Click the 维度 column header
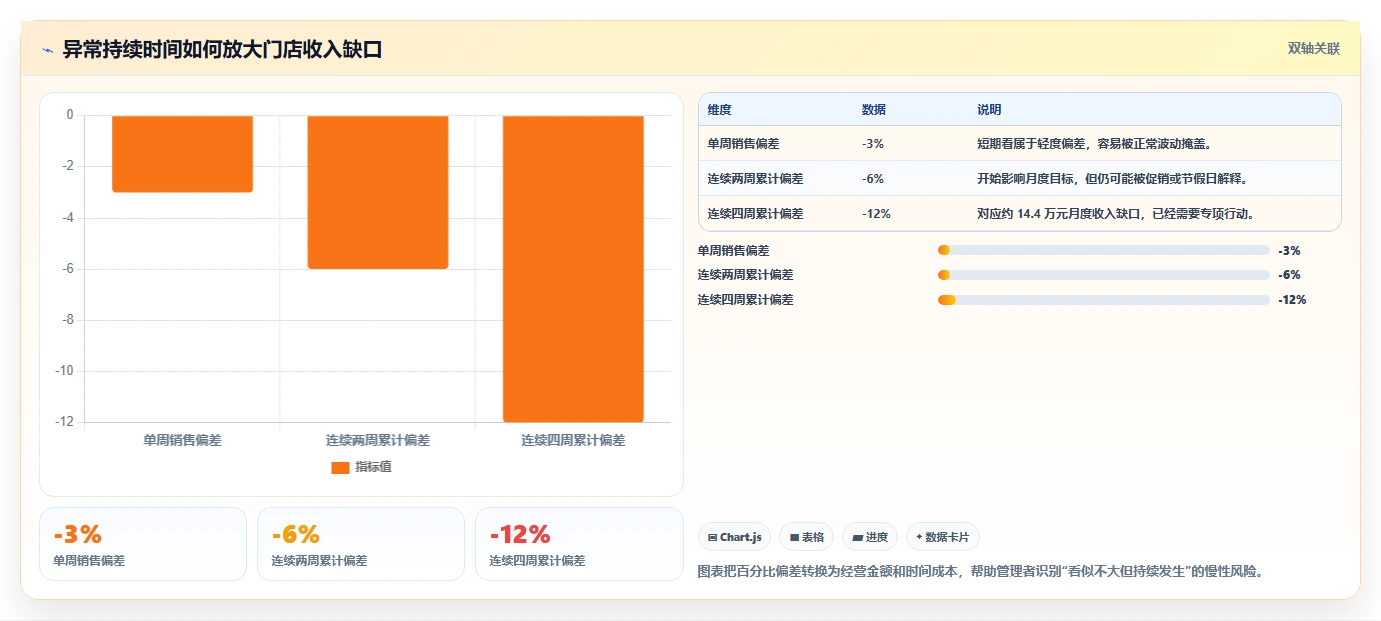Image resolution: width=1381 pixels, height=621 pixels. (719, 110)
